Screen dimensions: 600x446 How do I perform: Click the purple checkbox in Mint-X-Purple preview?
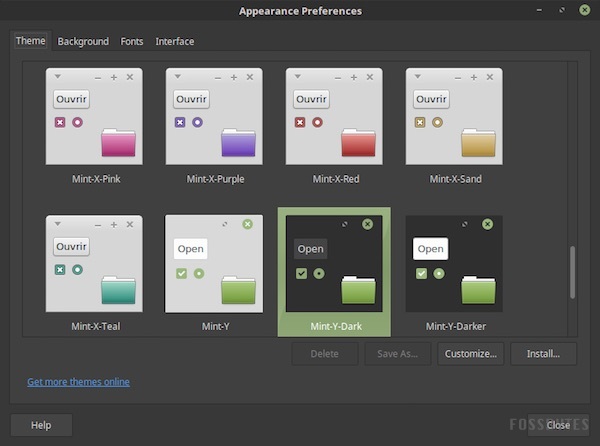tap(180, 122)
